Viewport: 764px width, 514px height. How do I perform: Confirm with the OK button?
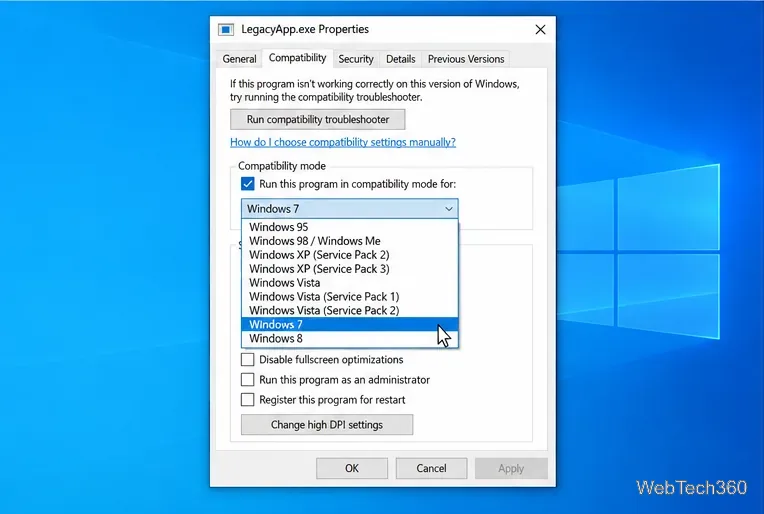352,468
